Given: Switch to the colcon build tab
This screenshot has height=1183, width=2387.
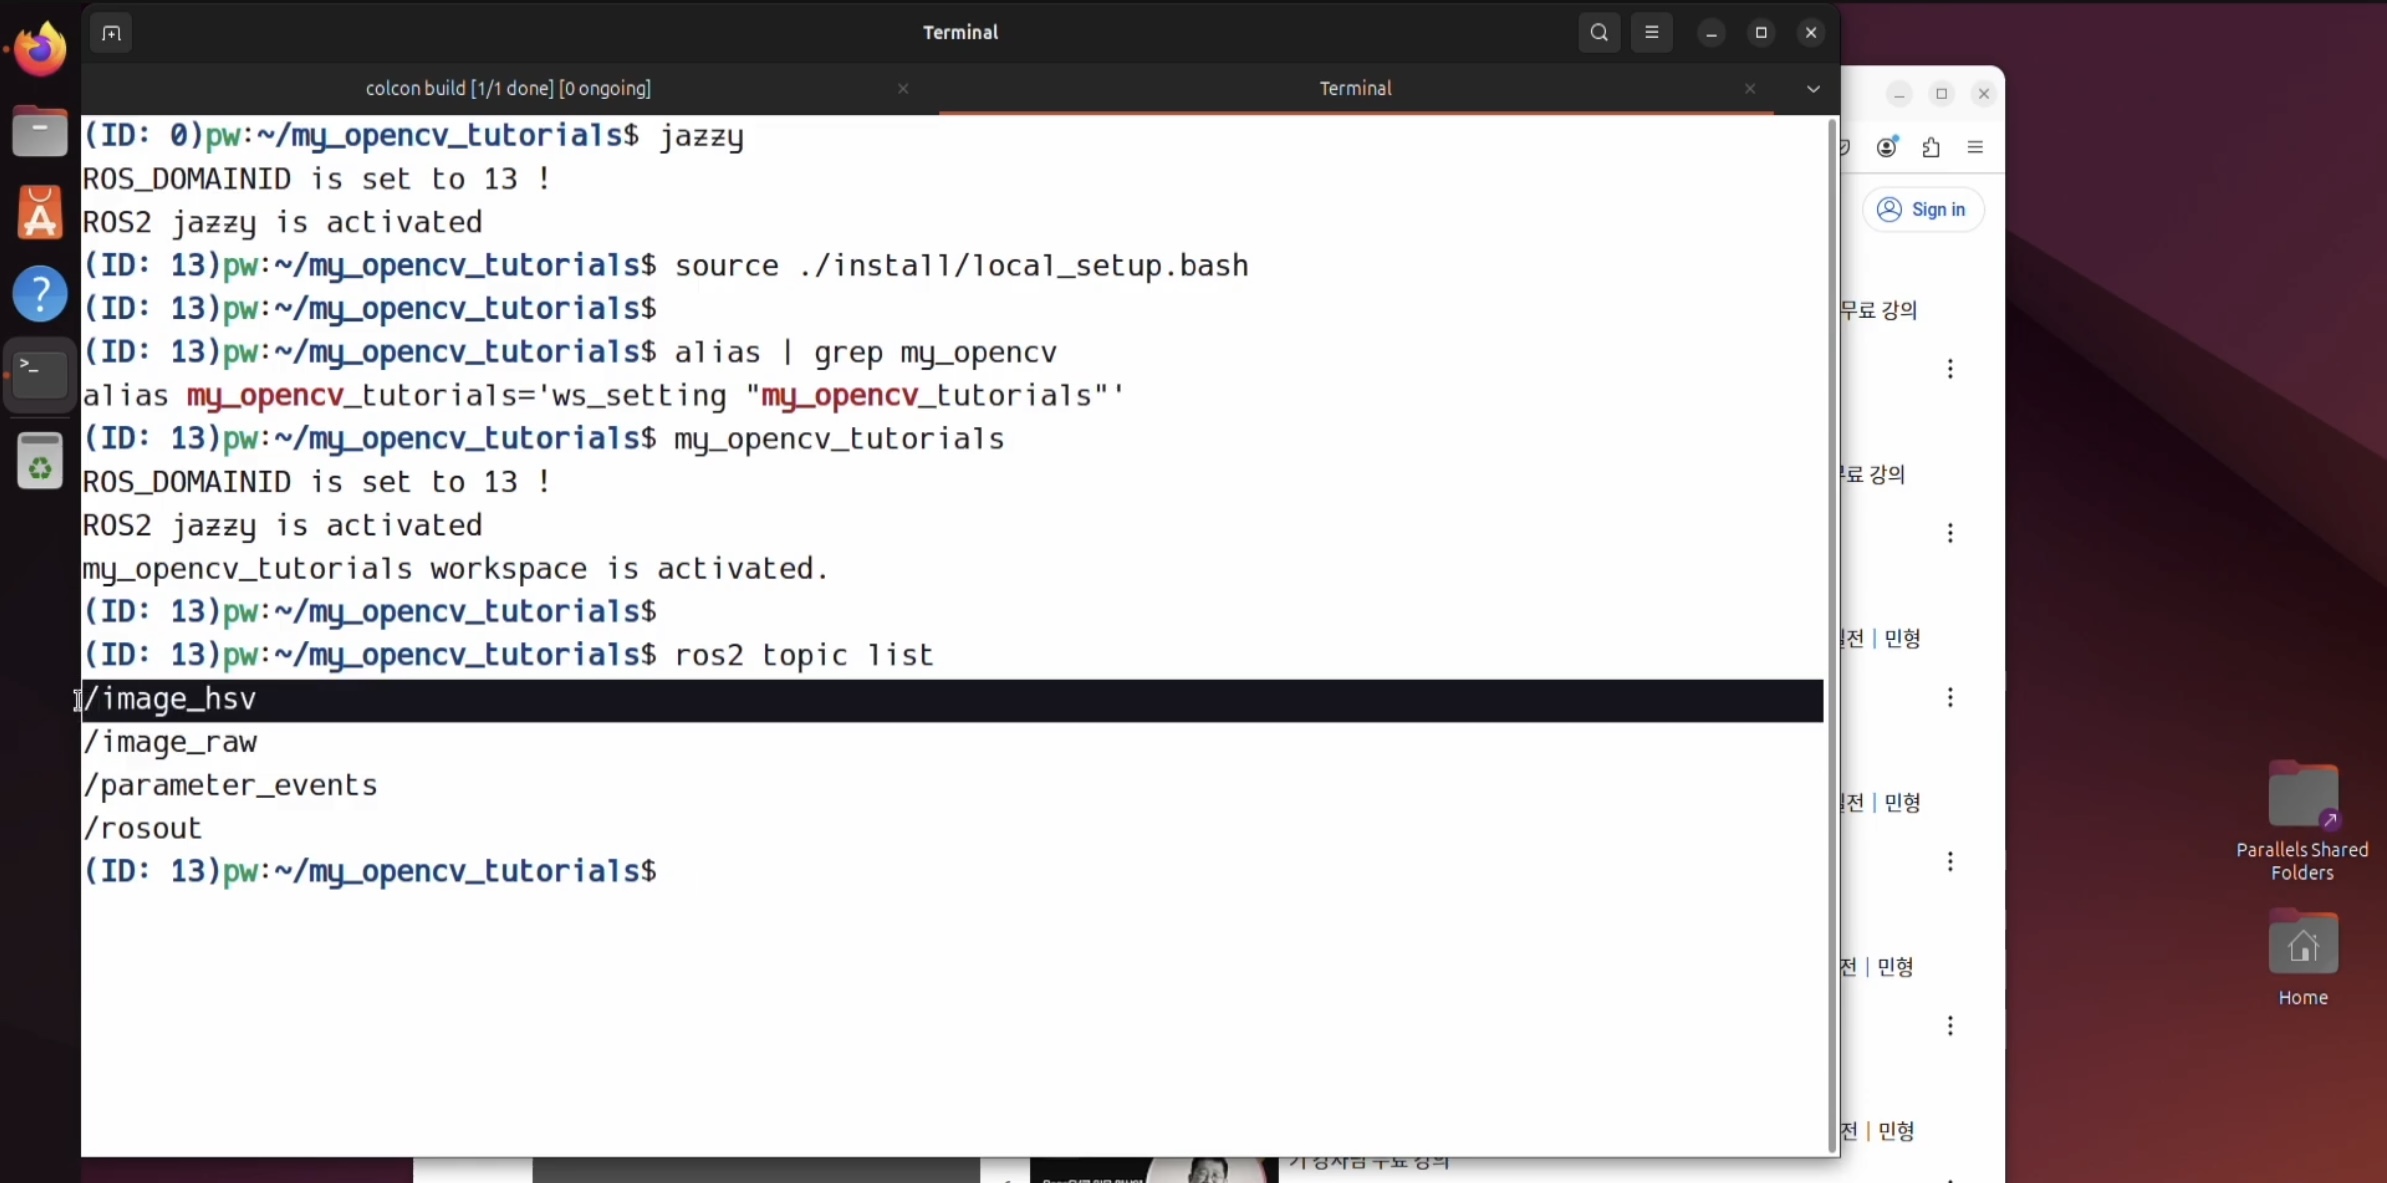Looking at the screenshot, I should point(508,88).
